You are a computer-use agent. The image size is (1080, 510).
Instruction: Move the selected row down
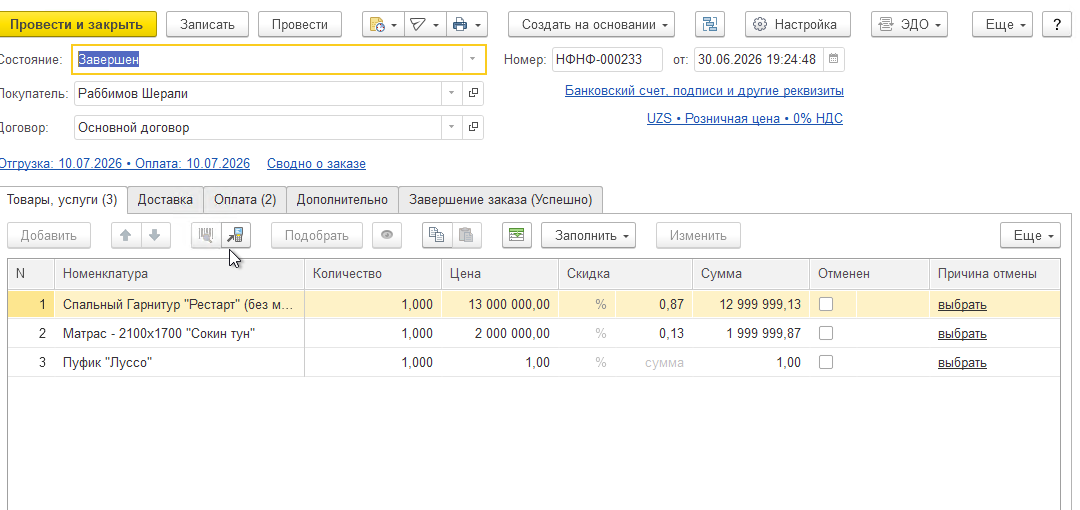coord(155,235)
